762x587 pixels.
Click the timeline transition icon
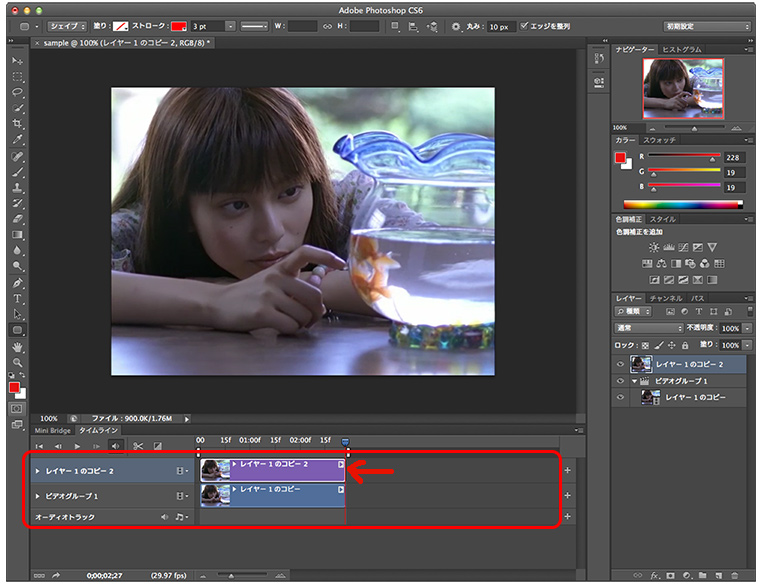[x=157, y=446]
